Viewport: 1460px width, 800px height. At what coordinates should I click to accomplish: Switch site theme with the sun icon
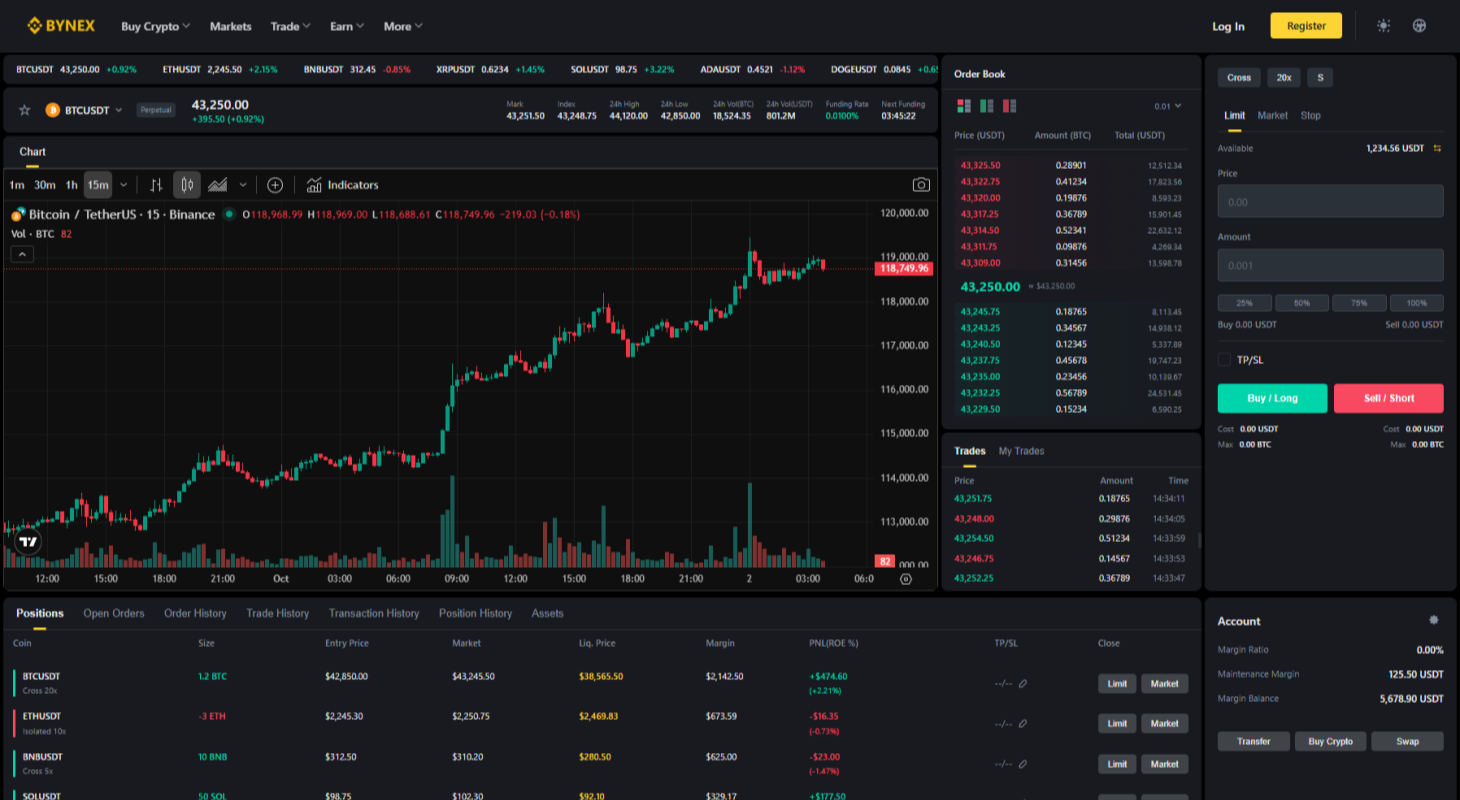click(1383, 26)
